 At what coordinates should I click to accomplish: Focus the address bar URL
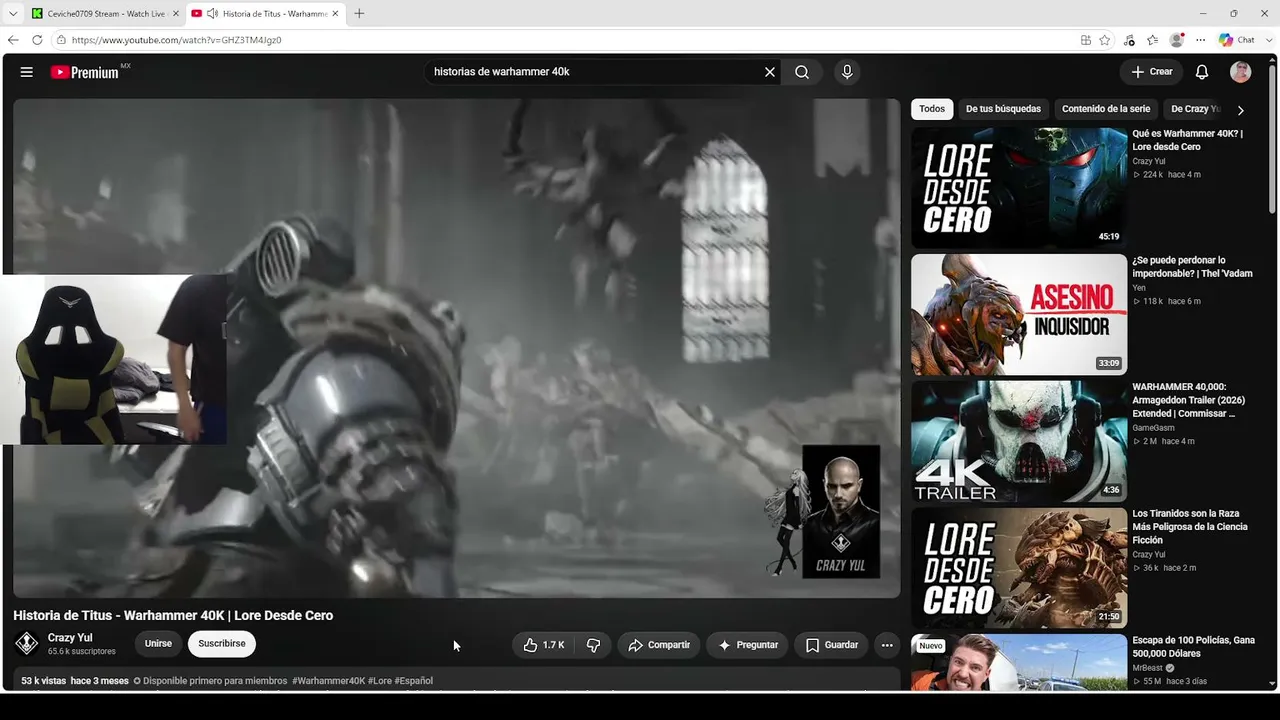point(176,40)
